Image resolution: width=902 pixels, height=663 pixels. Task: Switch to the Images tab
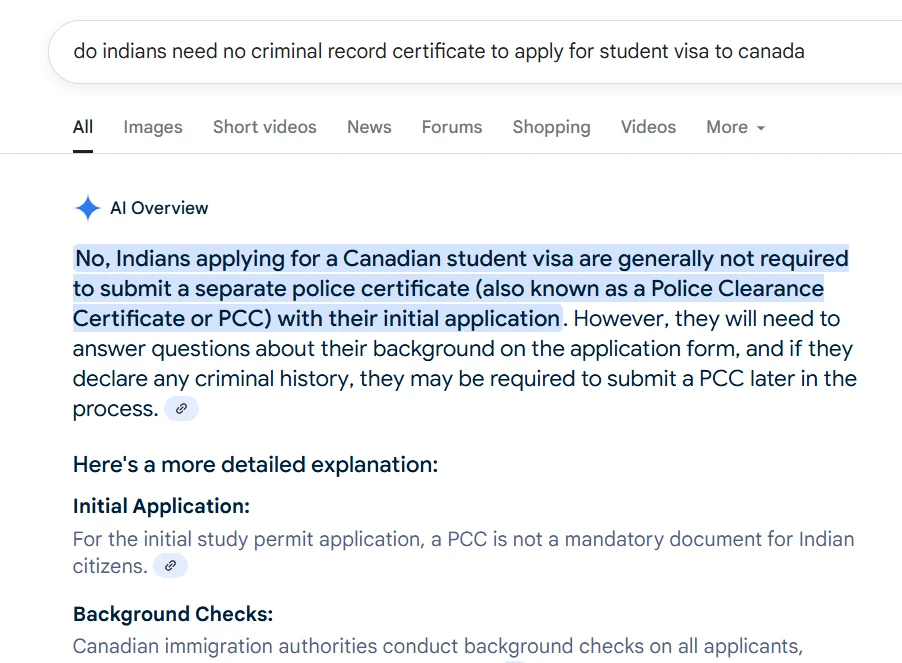coord(153,127)
